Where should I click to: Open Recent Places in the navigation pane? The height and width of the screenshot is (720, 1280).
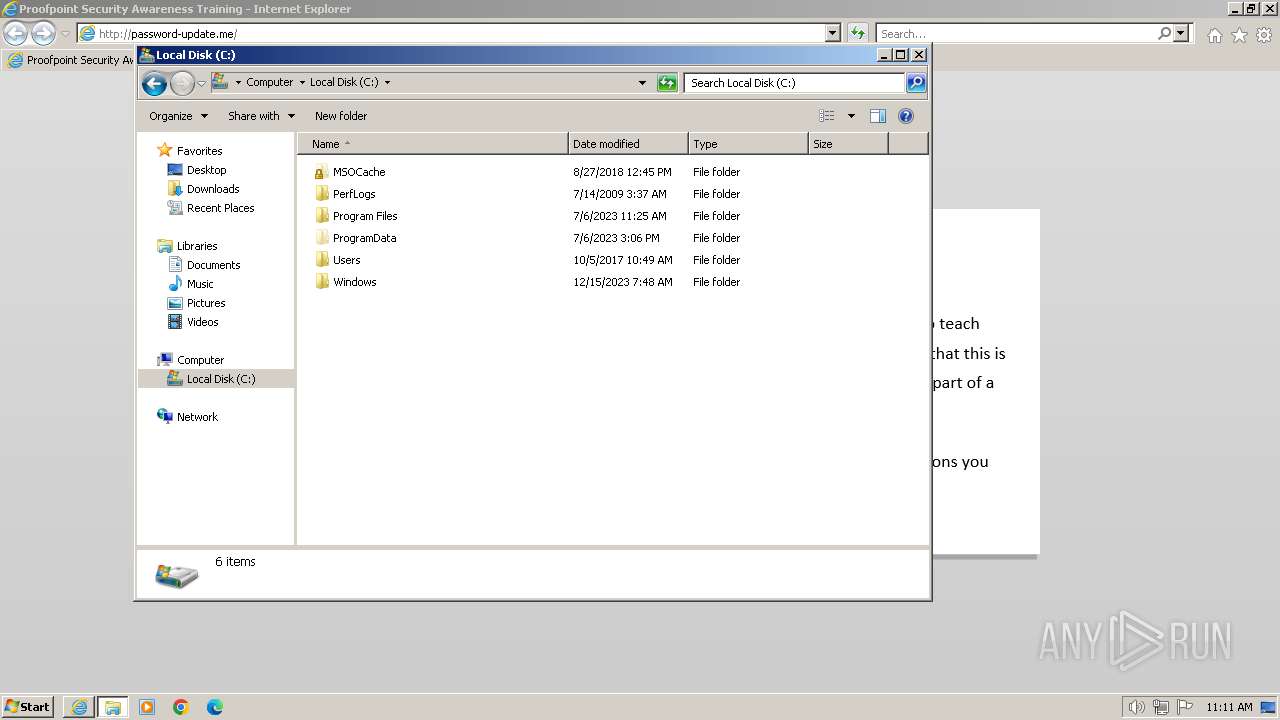coord(220,208)
